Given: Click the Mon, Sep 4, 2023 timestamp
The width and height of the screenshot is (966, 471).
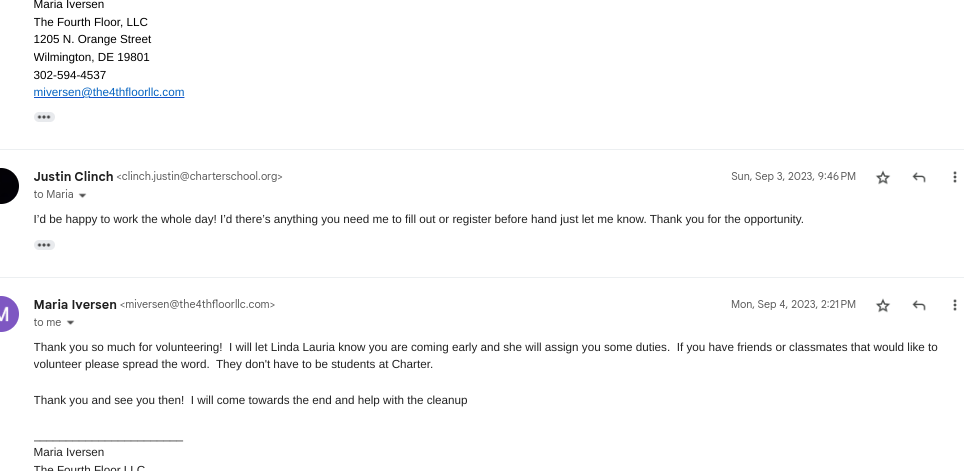Looking at the screenshot, I should click(x=793, y=305).
